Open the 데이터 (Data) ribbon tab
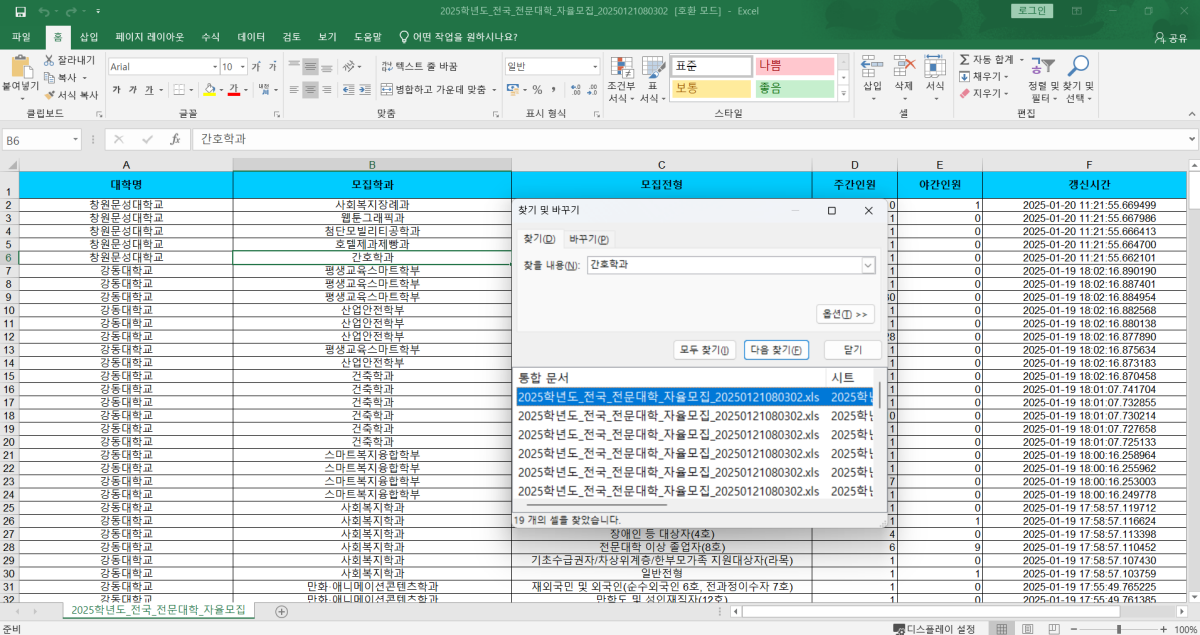This screenshot has height=635, width=1200. tap(251, 37)
